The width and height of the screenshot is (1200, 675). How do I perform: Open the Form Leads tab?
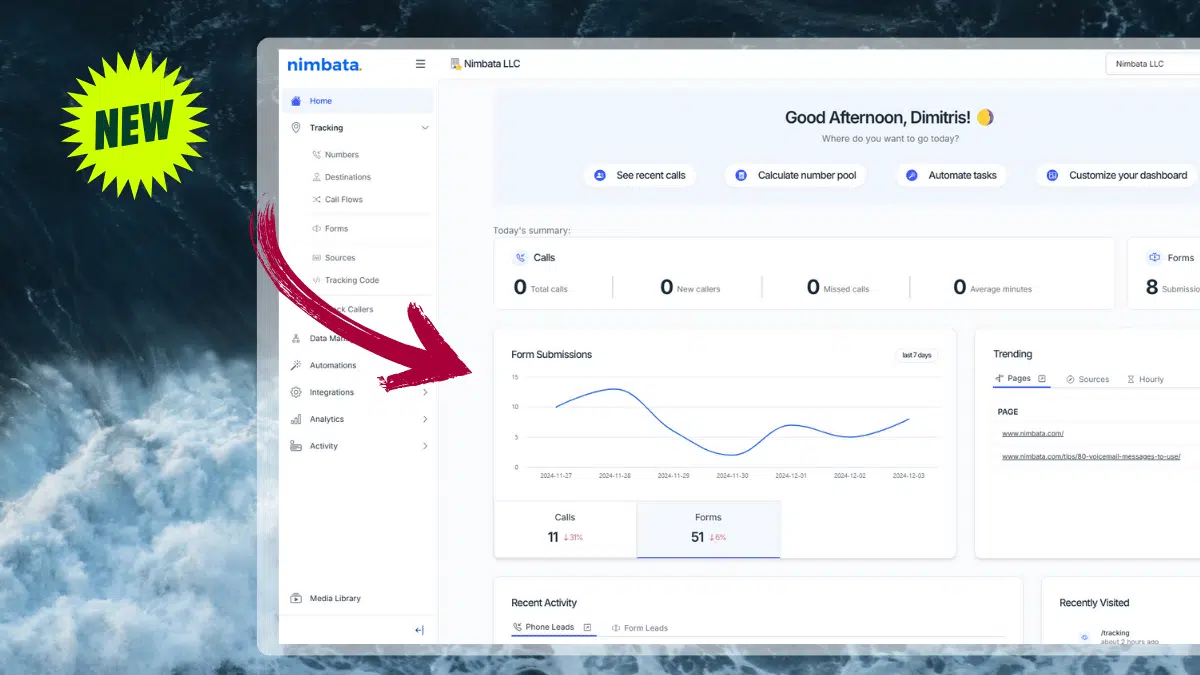pos(640,628)
